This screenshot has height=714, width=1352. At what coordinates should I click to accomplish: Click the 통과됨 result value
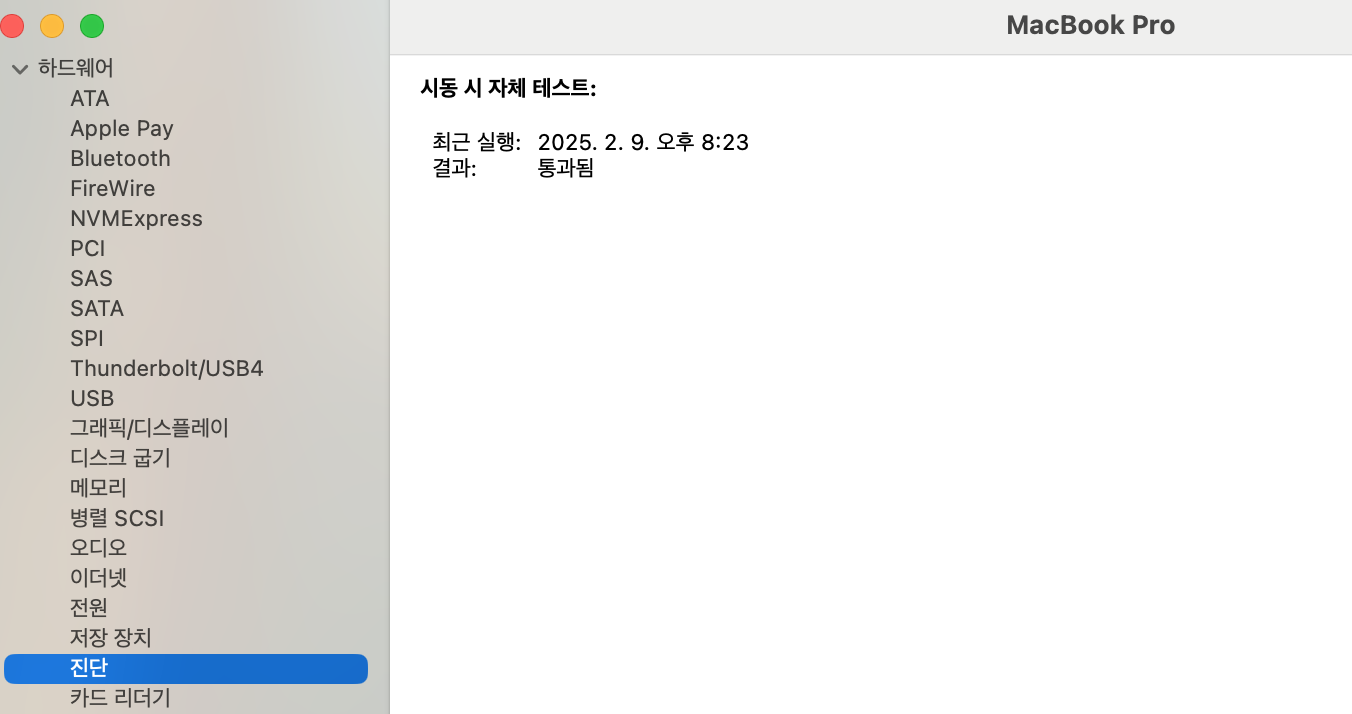[x=566, y=169]
